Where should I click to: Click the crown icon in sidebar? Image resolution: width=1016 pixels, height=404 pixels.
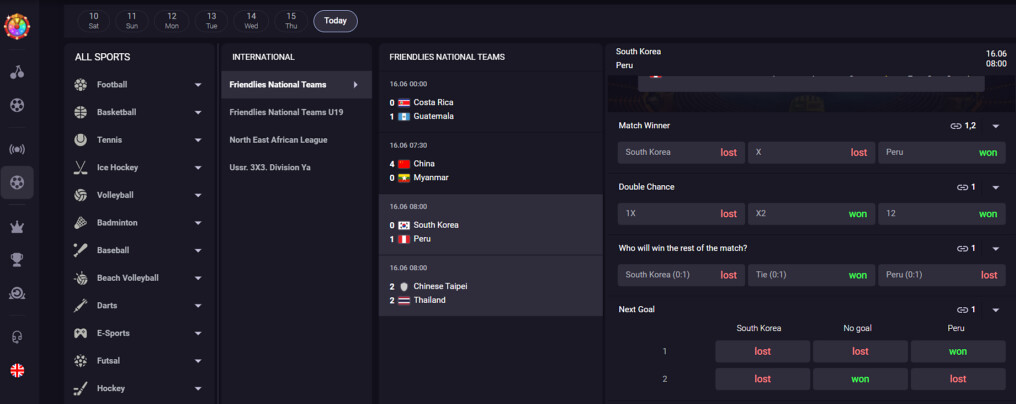pyautogui.click(x=17, y=226)
